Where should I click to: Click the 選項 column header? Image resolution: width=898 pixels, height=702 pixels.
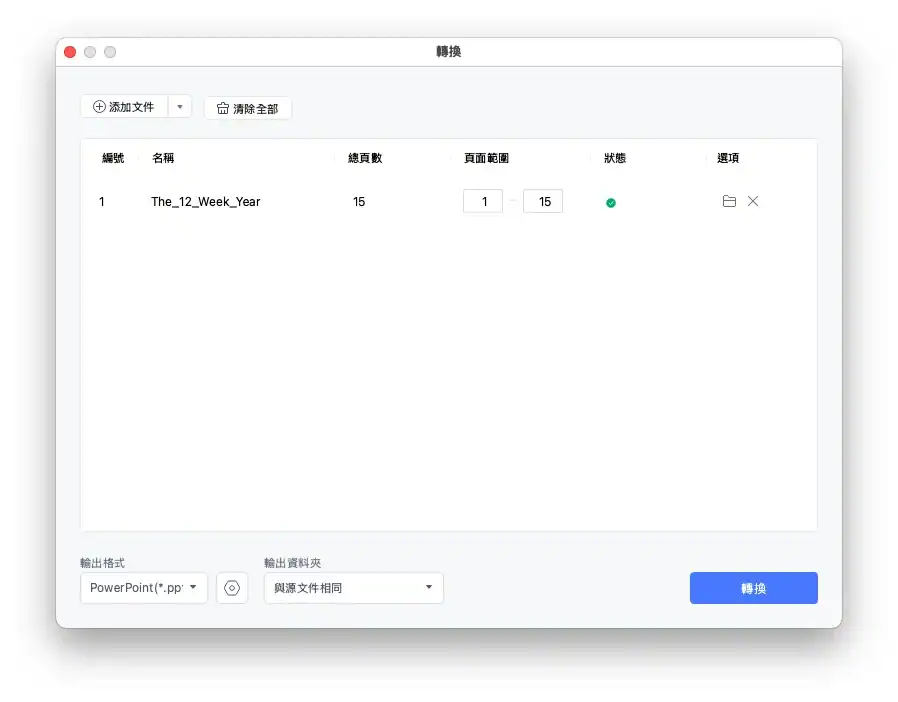(x=728, y=158)
